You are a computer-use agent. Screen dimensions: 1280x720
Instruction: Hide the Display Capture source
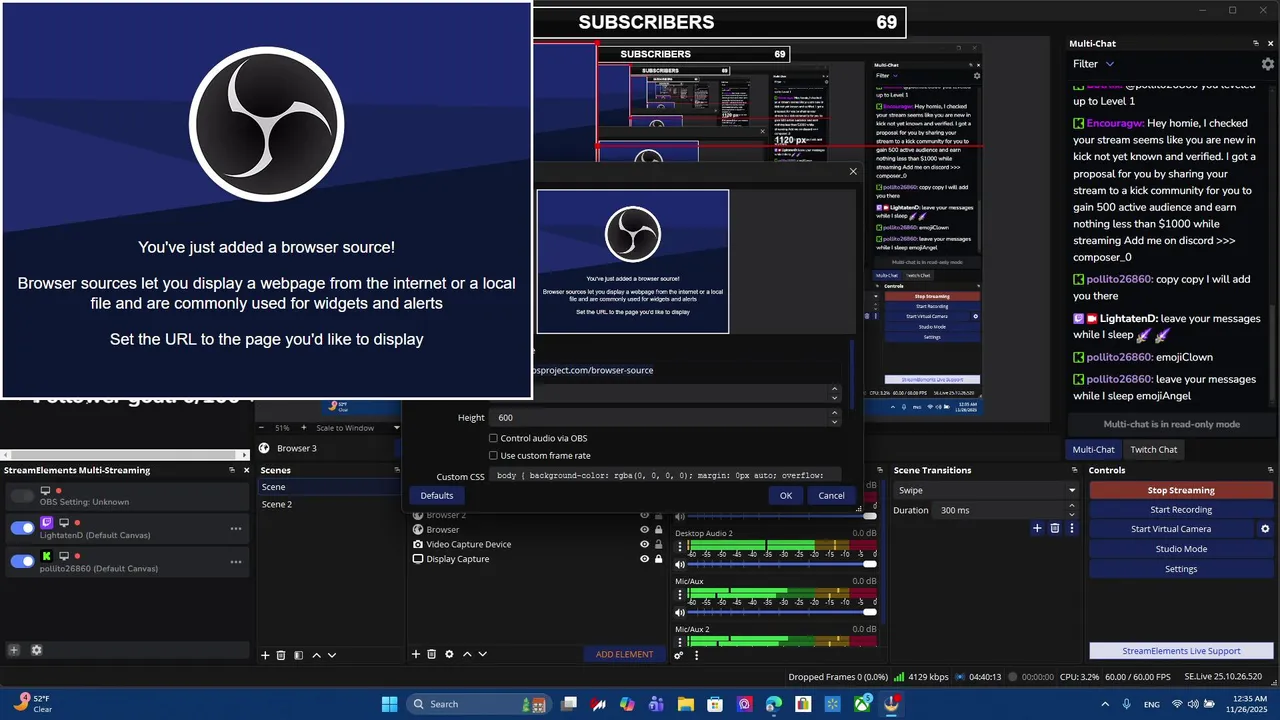pyautogui.click(x=644, y=559)
